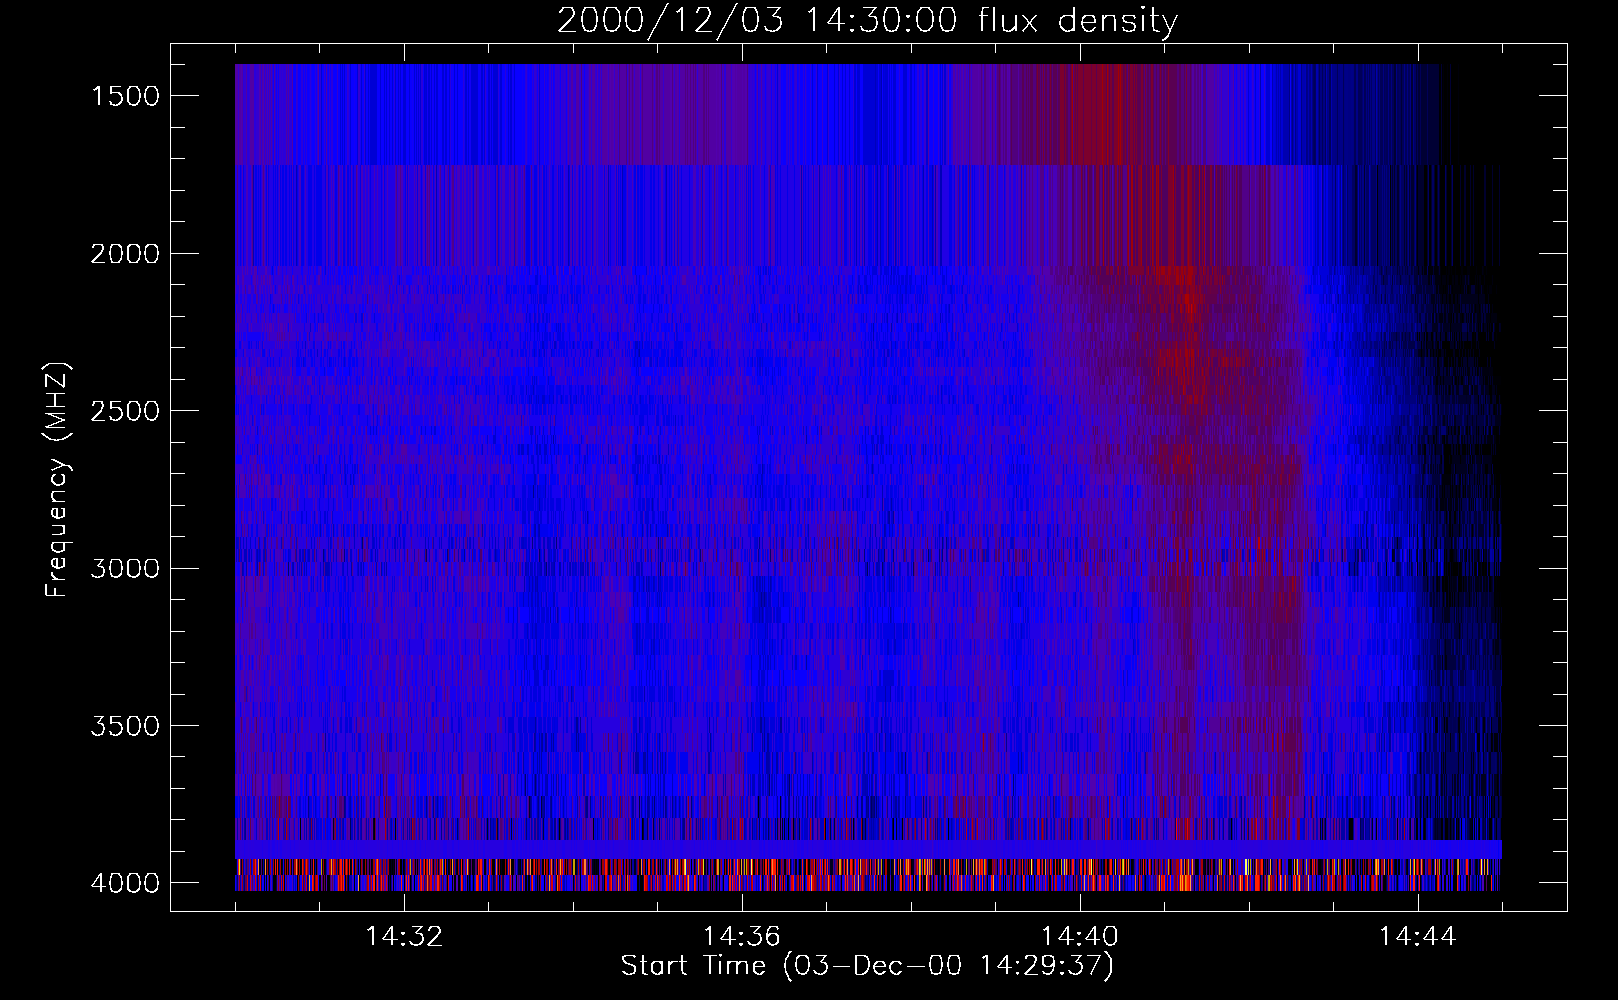Click the "Frequency (MHZ)" axis label
This screenshot has height=1000, width=1618.
(x=58, y=479)
